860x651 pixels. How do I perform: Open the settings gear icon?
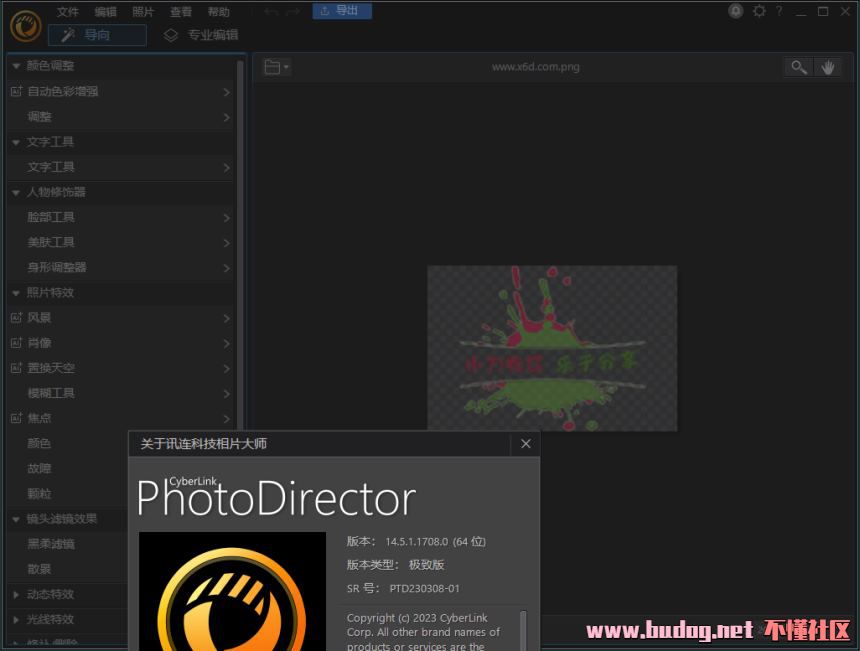(x=759, y=11)
